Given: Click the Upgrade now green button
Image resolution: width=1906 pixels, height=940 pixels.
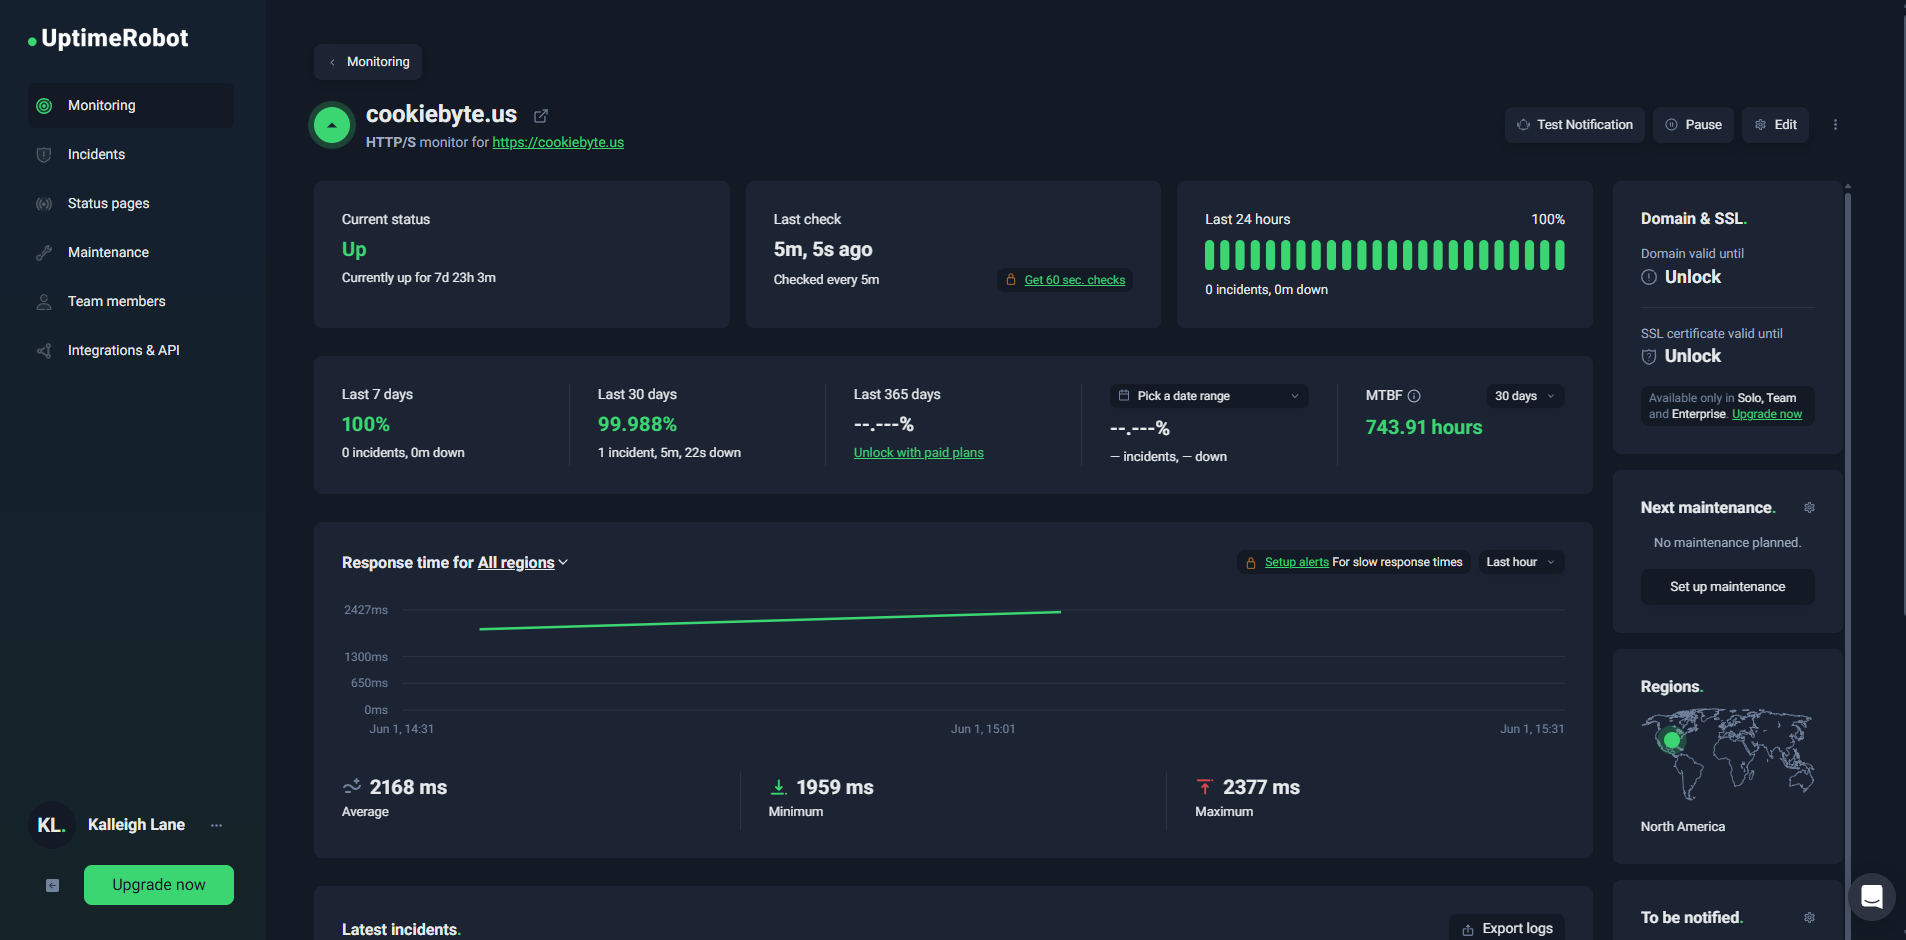Looking at the screenshot, I should (x=159, y=885).
